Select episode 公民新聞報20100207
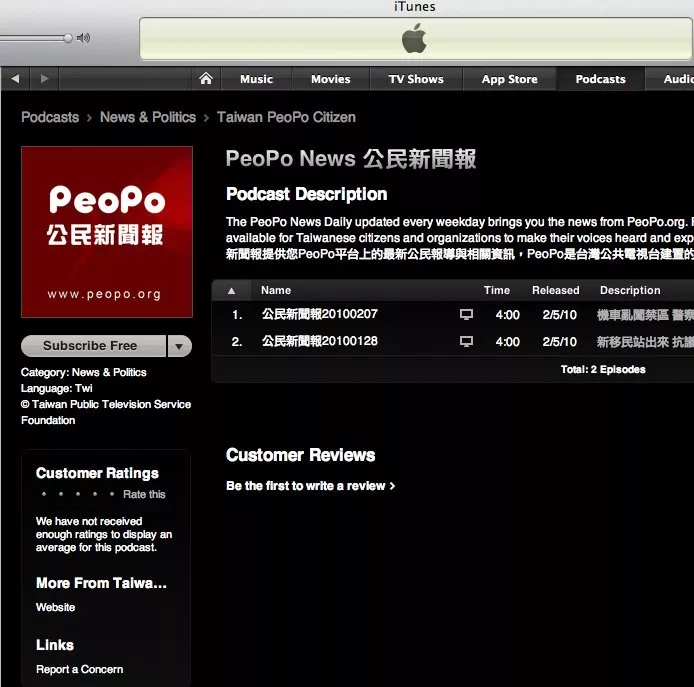The height and width of the screenshot is (687, 694). pyautogui.click(x=320, y=314)
